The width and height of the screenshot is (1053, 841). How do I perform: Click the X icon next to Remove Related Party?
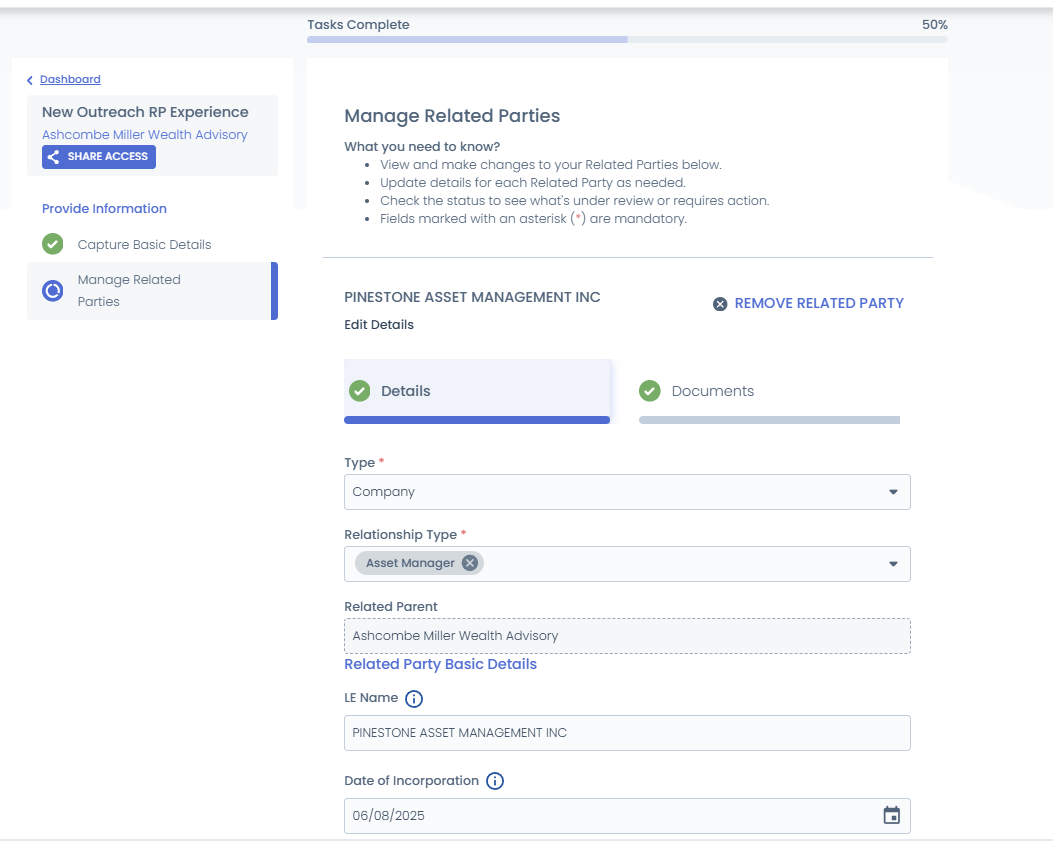pos(720,304)
